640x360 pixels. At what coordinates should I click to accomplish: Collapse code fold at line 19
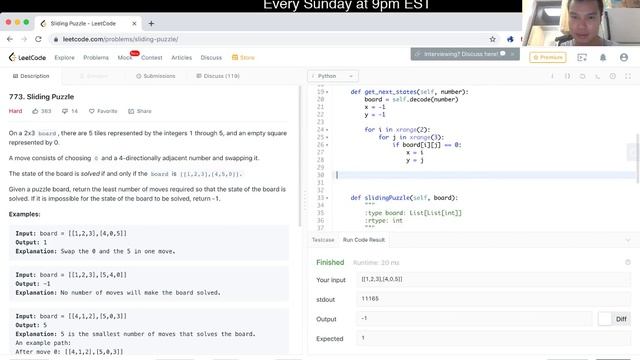(327, 92)
